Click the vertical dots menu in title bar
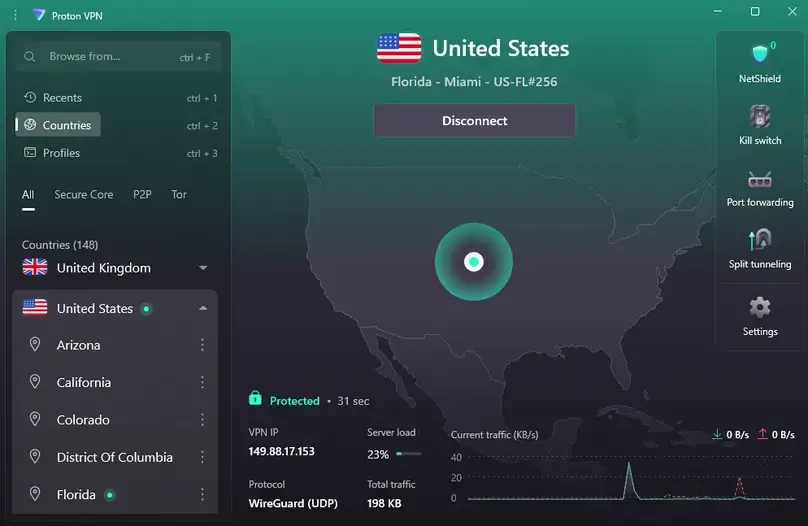Viewport: 808px width, 526px height. point(15,15)
